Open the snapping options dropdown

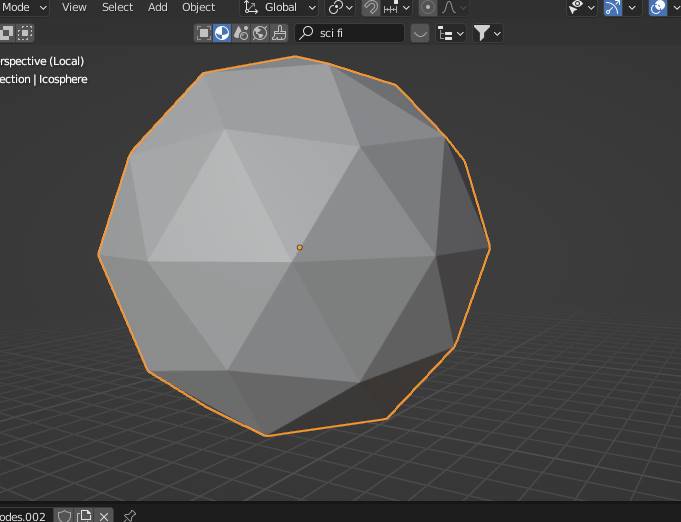coord(397,7)
